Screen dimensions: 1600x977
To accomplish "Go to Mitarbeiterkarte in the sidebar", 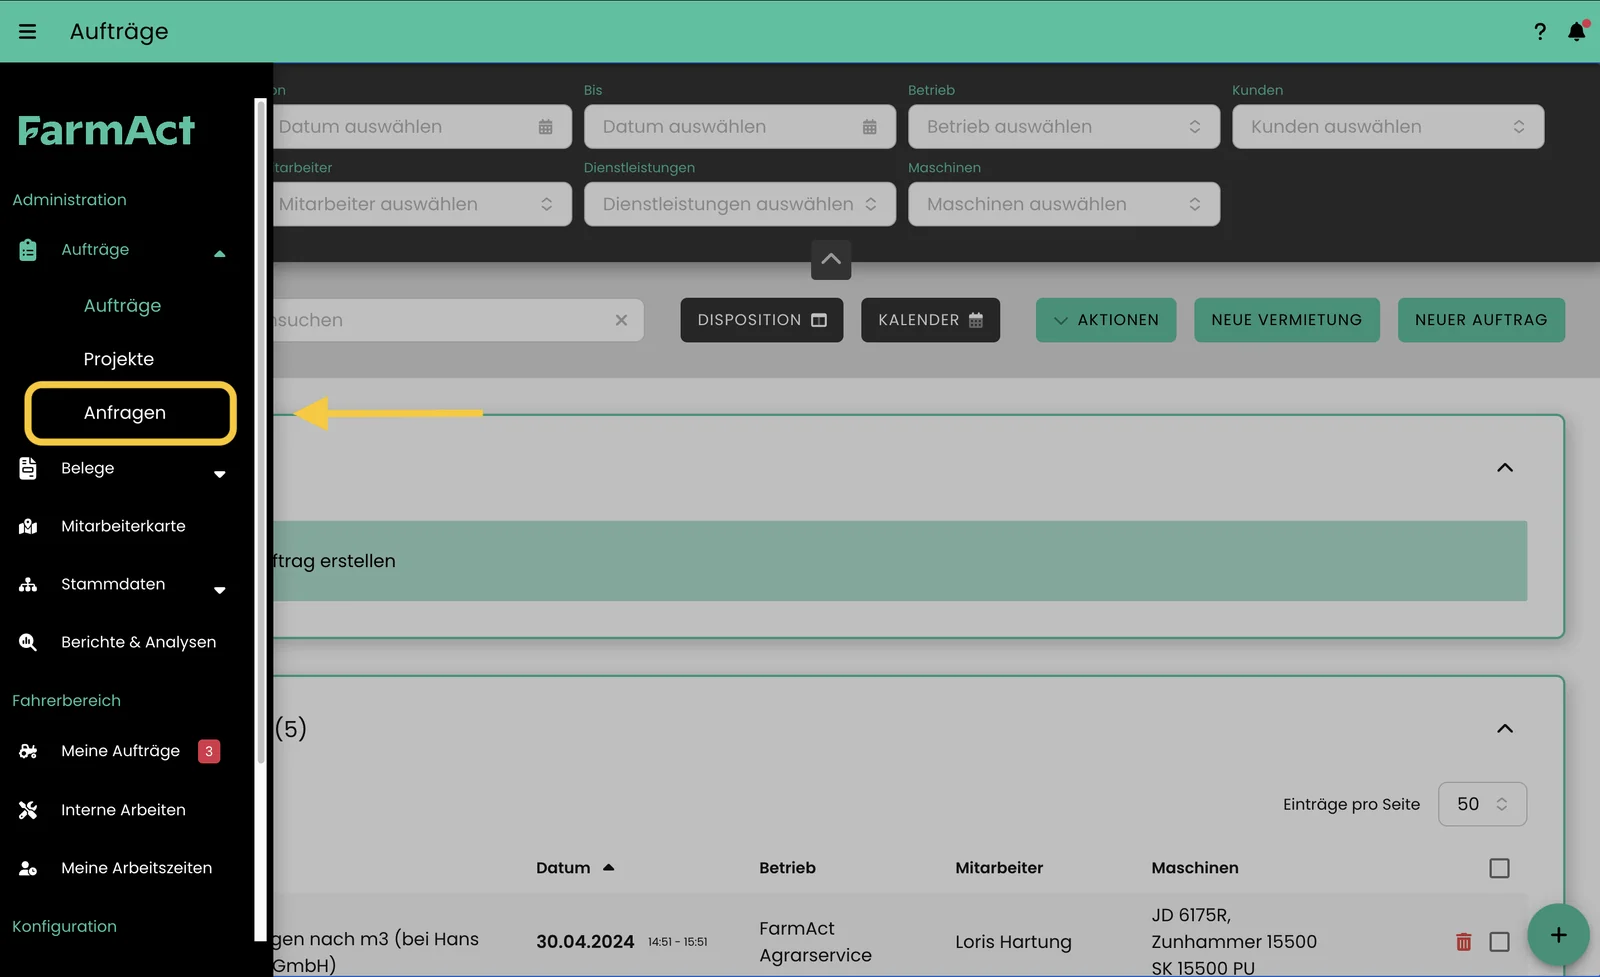I will point(123,526).
